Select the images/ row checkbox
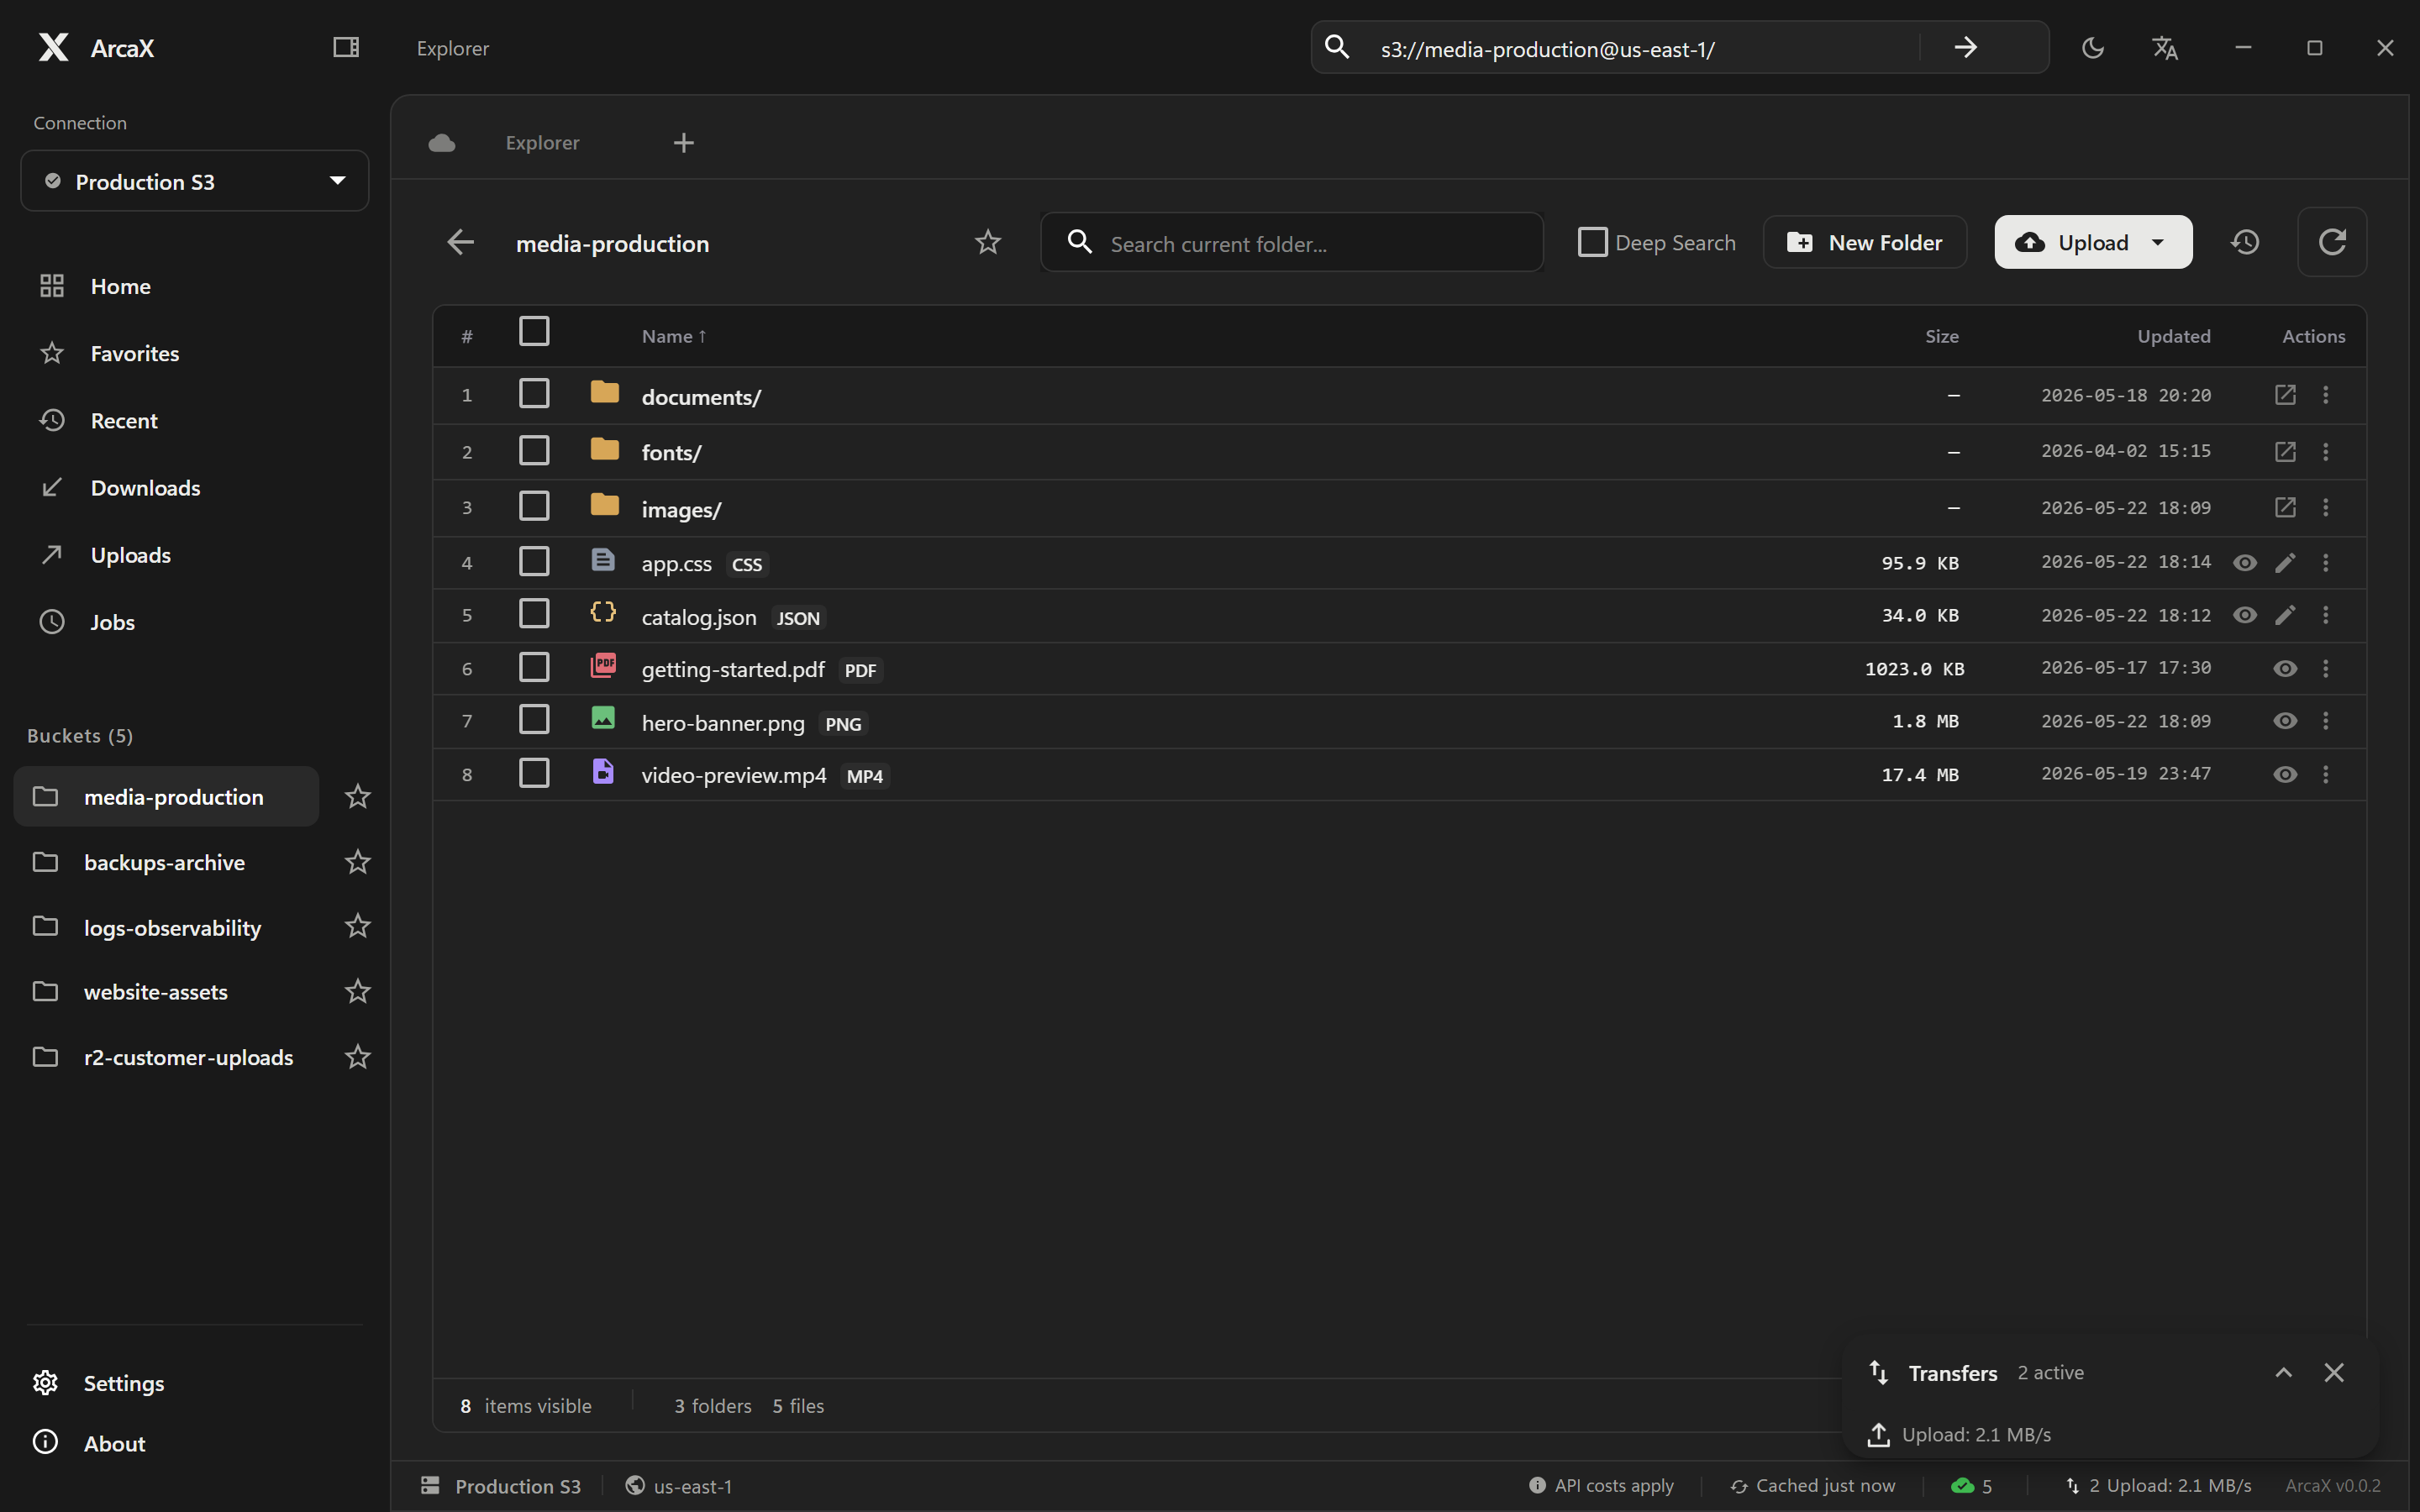The height and width of the screenshot is (1512, 2420). (534, 506)
